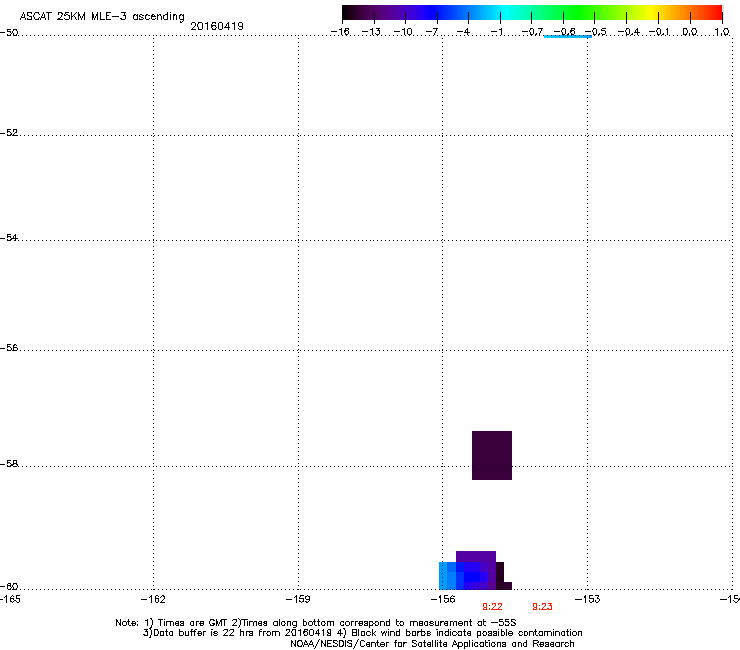Click the -7 color scale label
This screenshot has width=740, height=650.
(432, 32)
